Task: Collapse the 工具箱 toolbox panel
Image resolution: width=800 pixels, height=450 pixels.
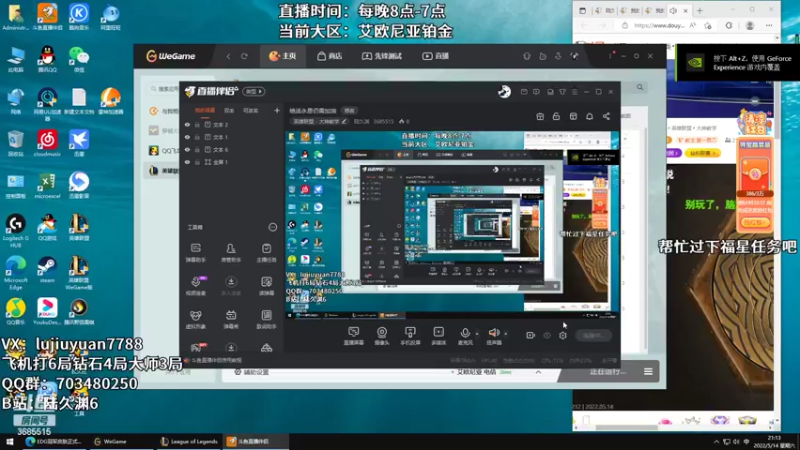Action: pyautogui.click(x=273, y=227)
